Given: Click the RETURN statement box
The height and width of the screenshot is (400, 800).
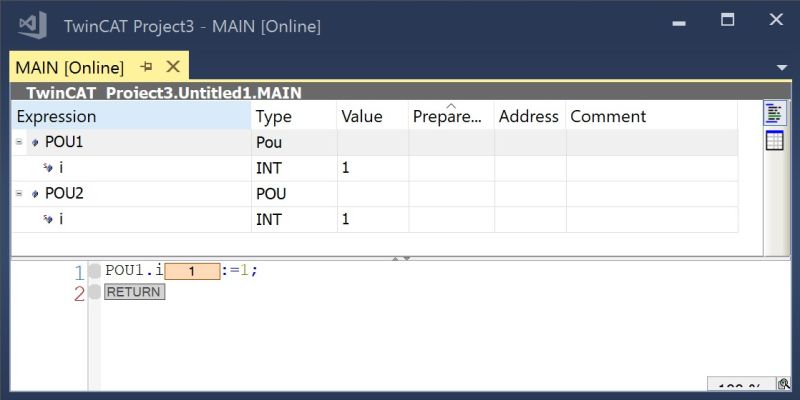Looking at the screenshot, I should click(x=135, y=292).
